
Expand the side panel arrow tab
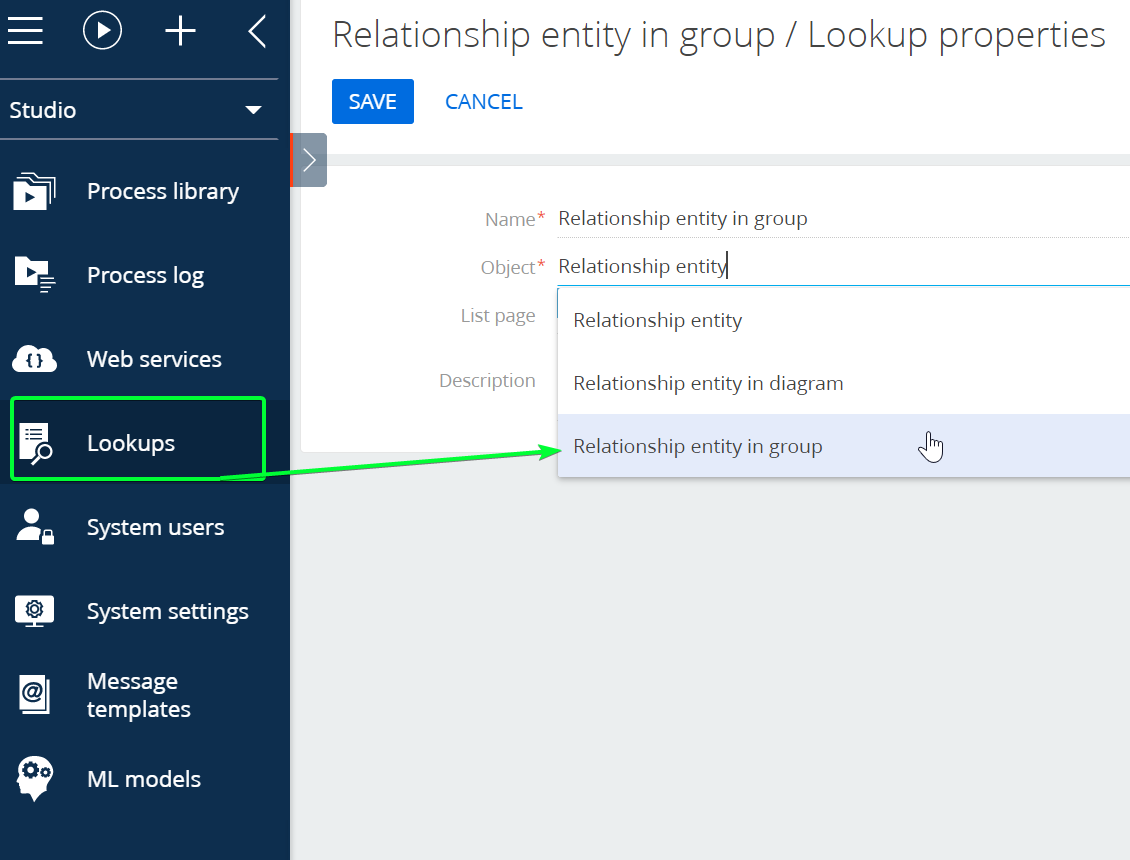tap(309, 160)
